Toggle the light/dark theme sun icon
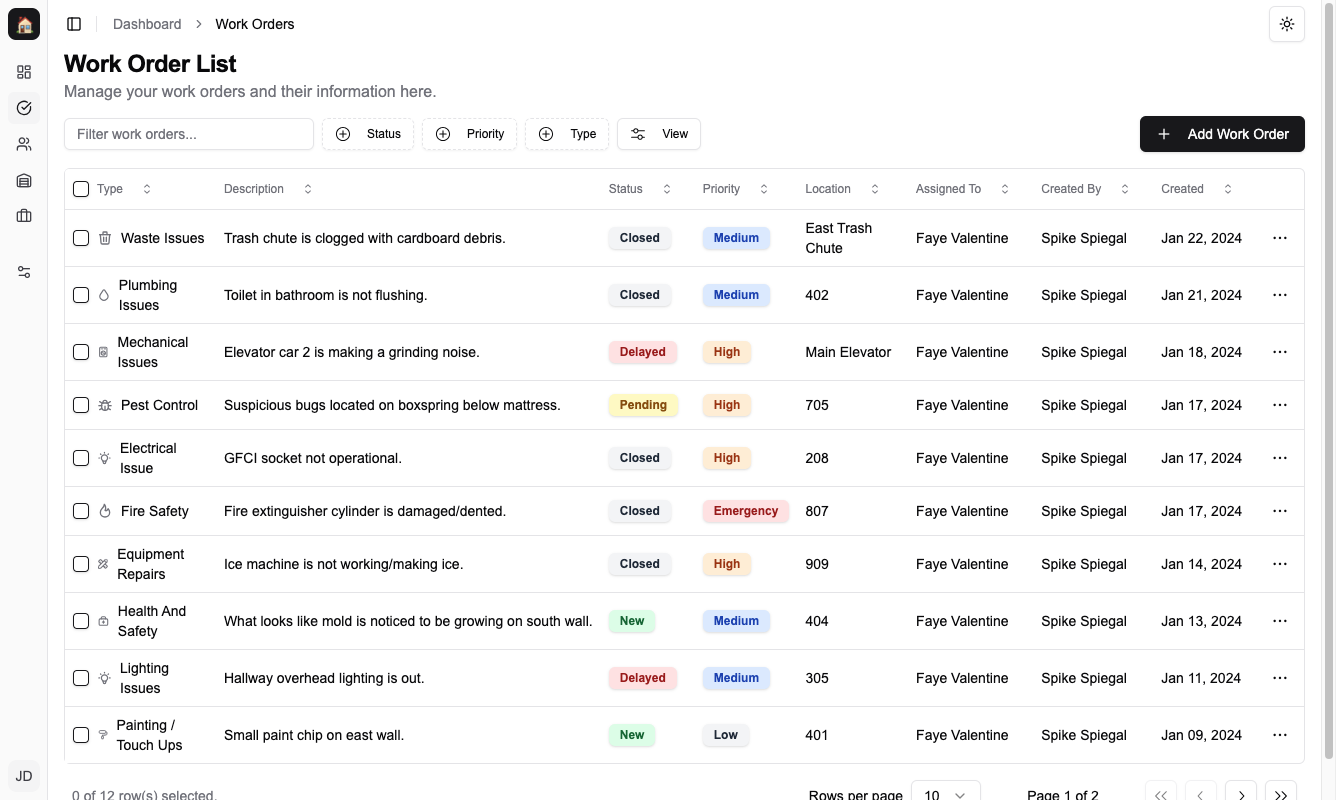The image size is (1336, 800). (x=1286, y=24)
